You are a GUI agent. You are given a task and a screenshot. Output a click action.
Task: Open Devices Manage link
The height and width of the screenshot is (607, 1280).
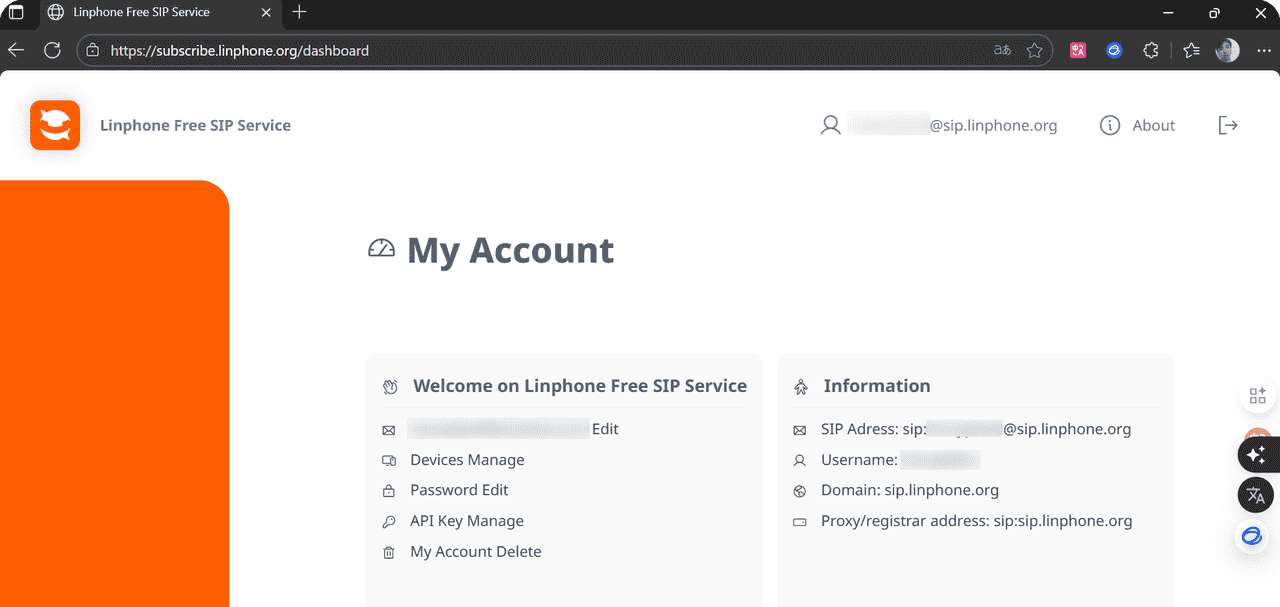tap(467, 460)
